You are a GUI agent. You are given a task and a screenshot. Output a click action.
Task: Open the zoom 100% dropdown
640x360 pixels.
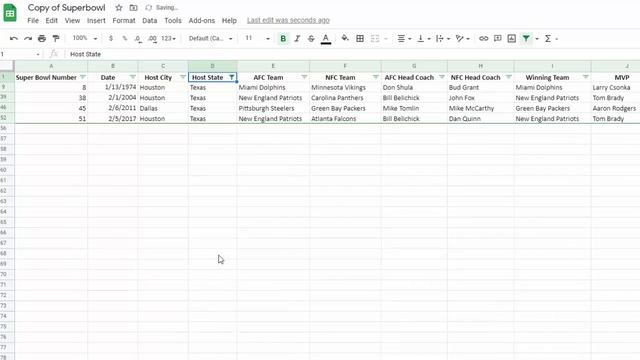(84, 38)
